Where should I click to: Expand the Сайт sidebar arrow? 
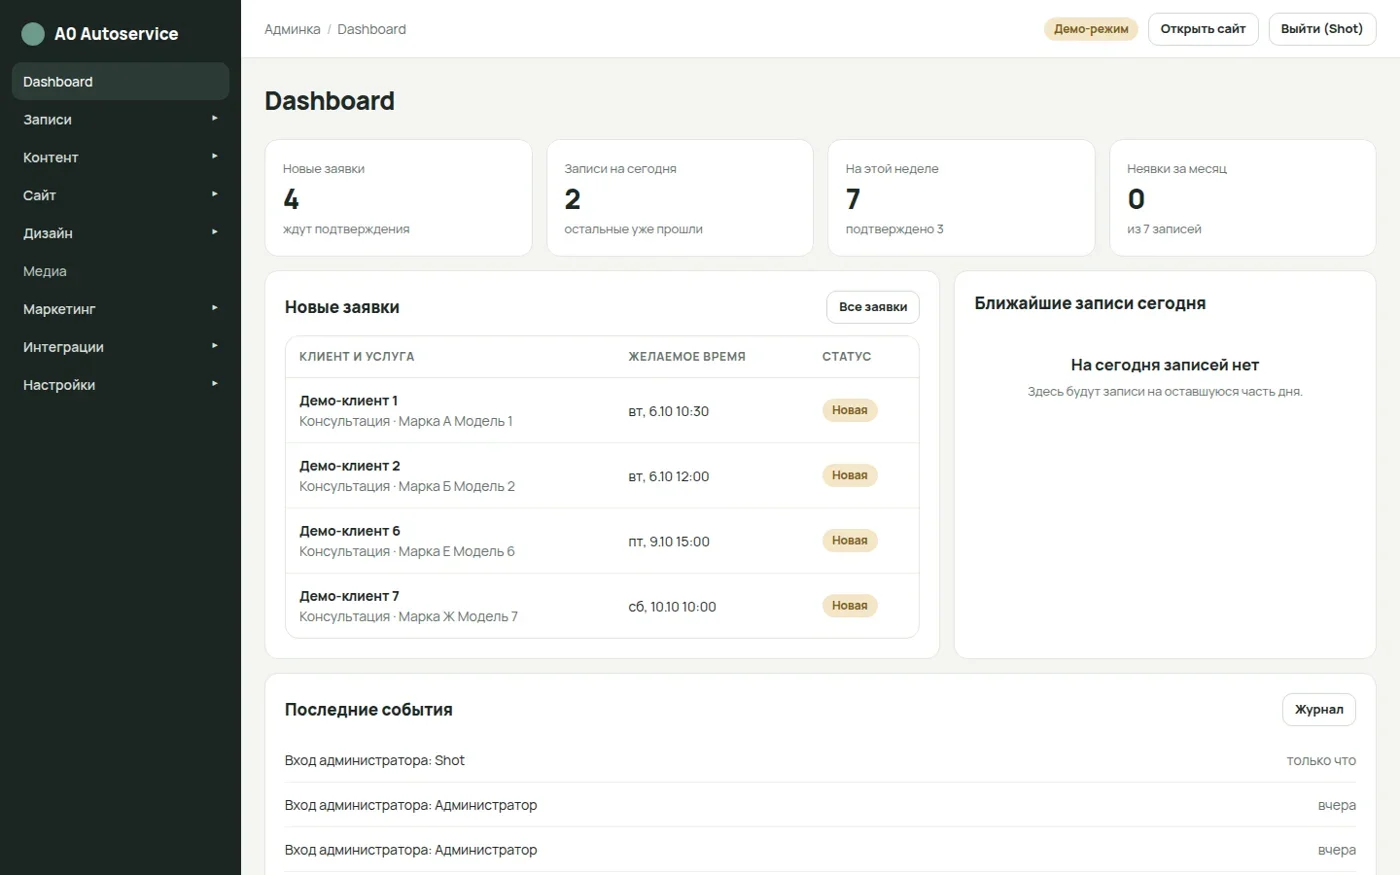tap(215, 195)
